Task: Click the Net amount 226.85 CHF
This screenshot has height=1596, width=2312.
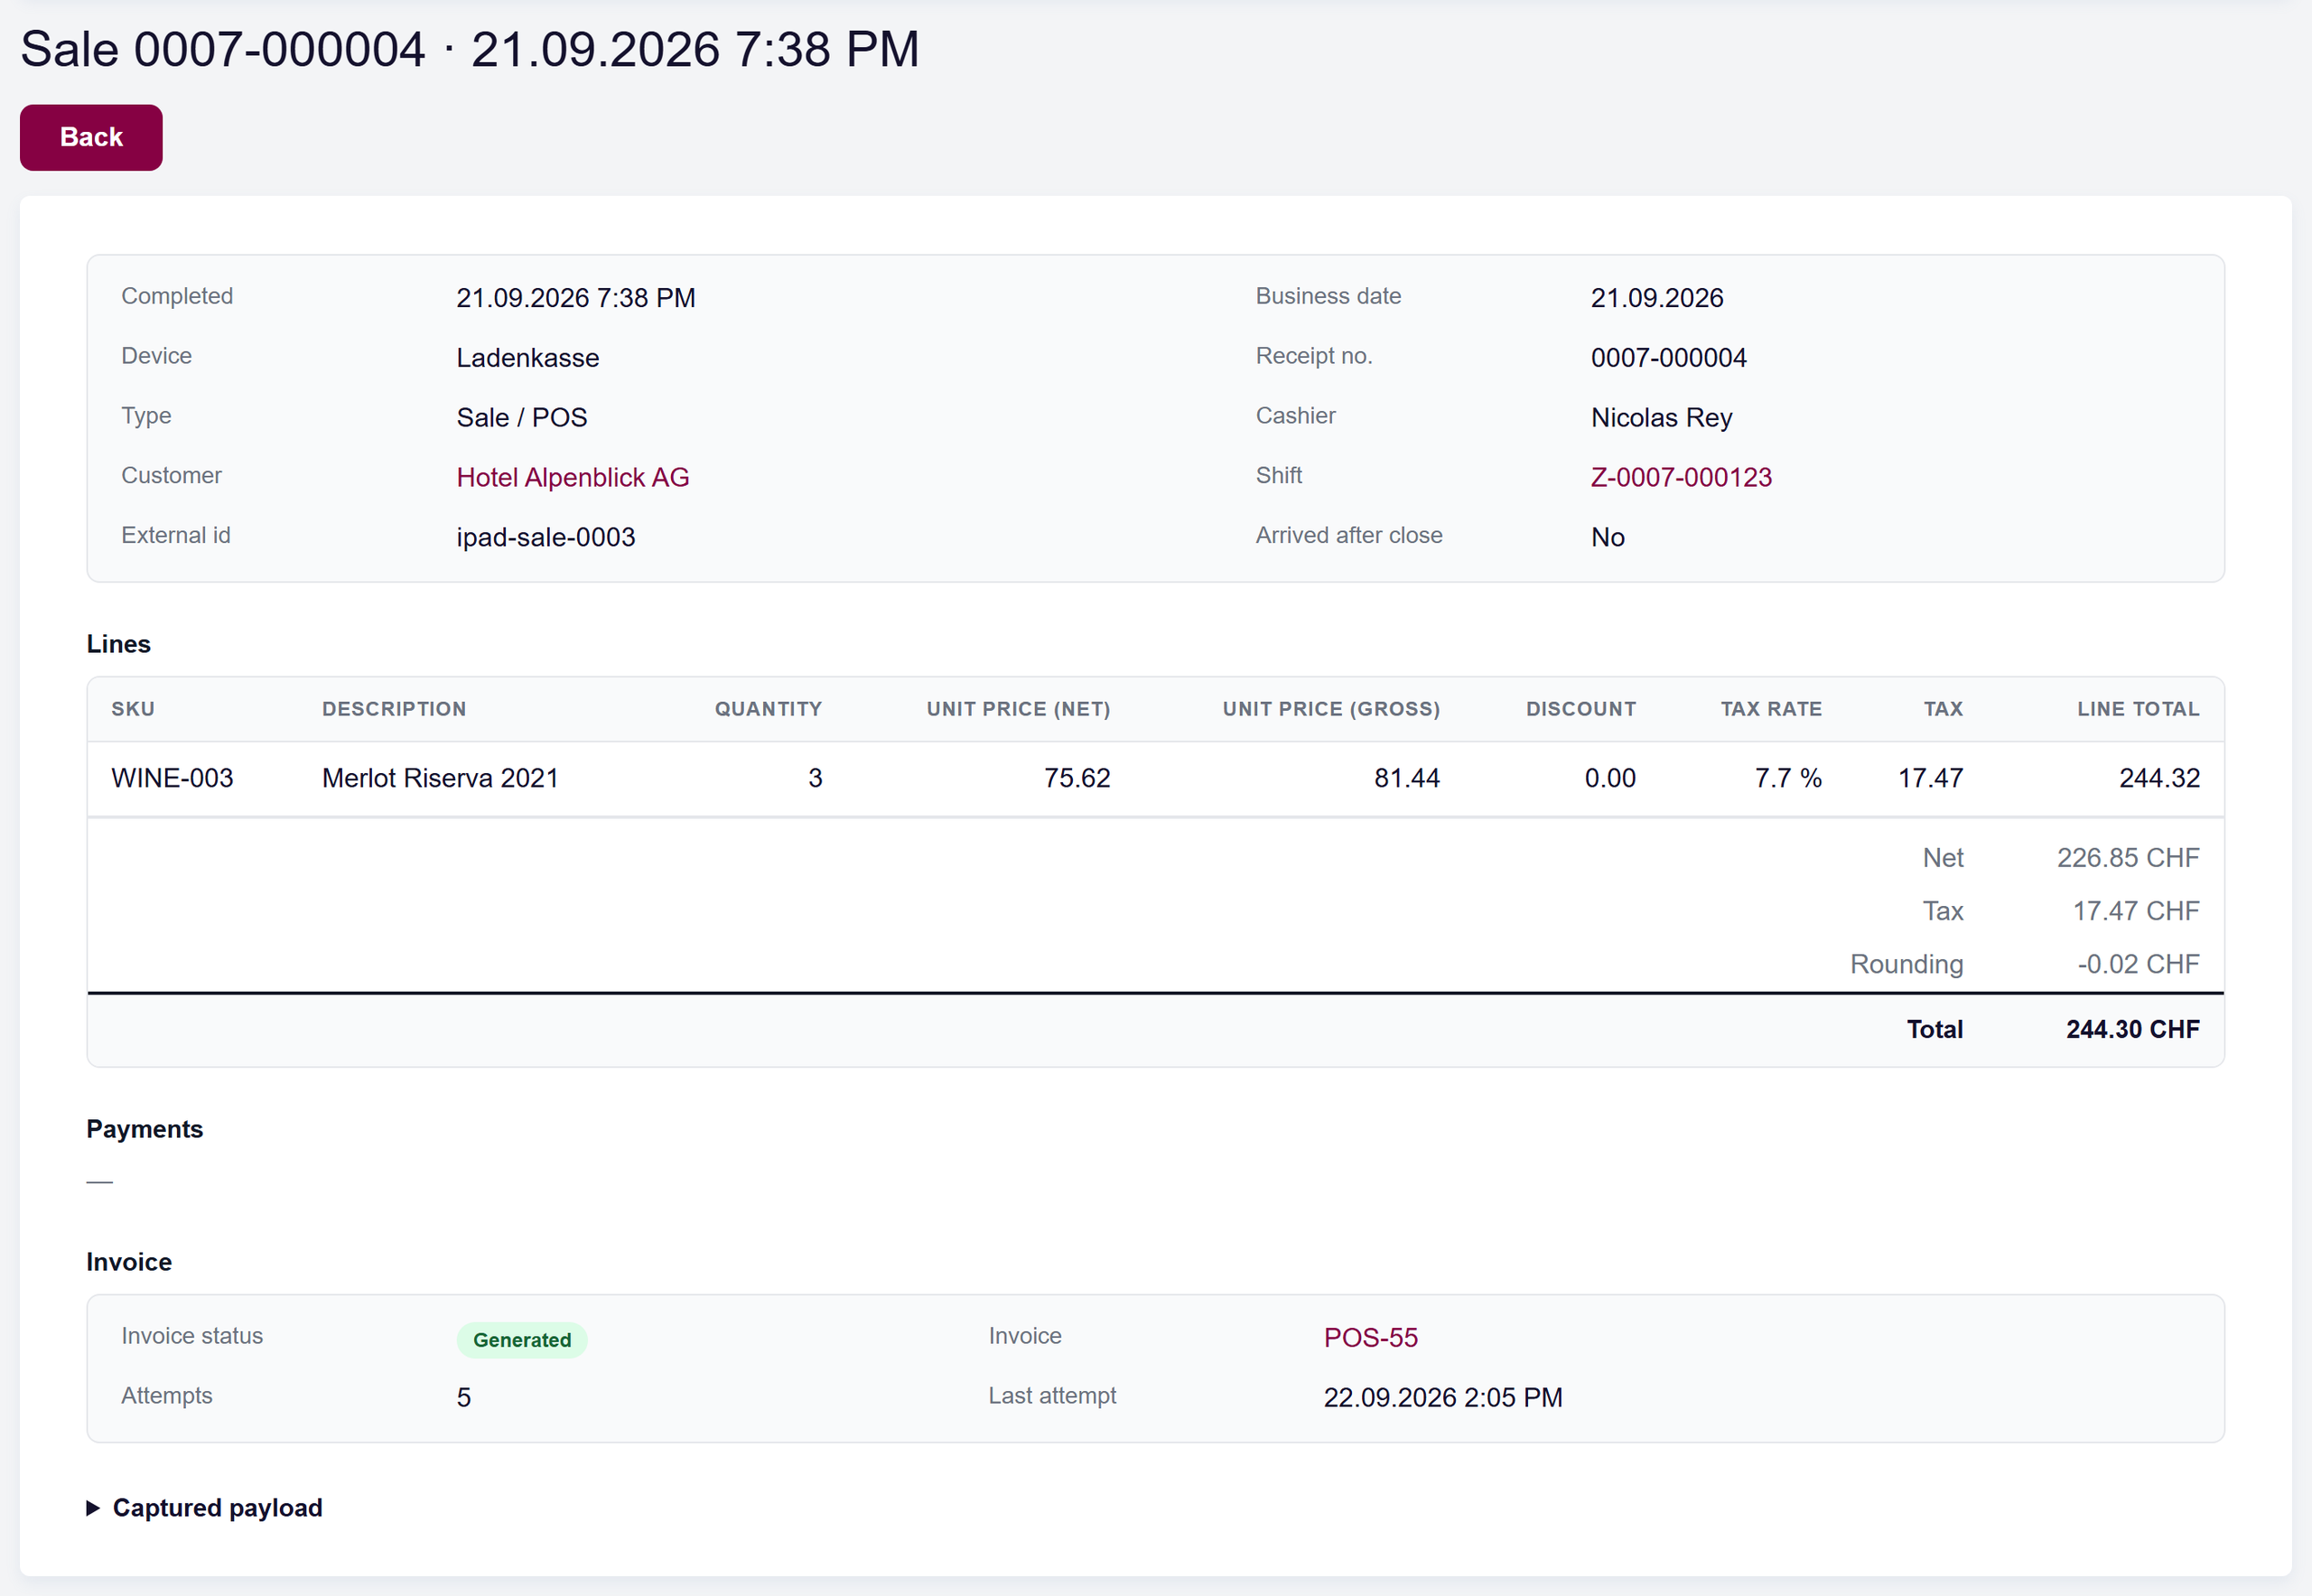Action: pyautogui.click(x=2128, y=857)
